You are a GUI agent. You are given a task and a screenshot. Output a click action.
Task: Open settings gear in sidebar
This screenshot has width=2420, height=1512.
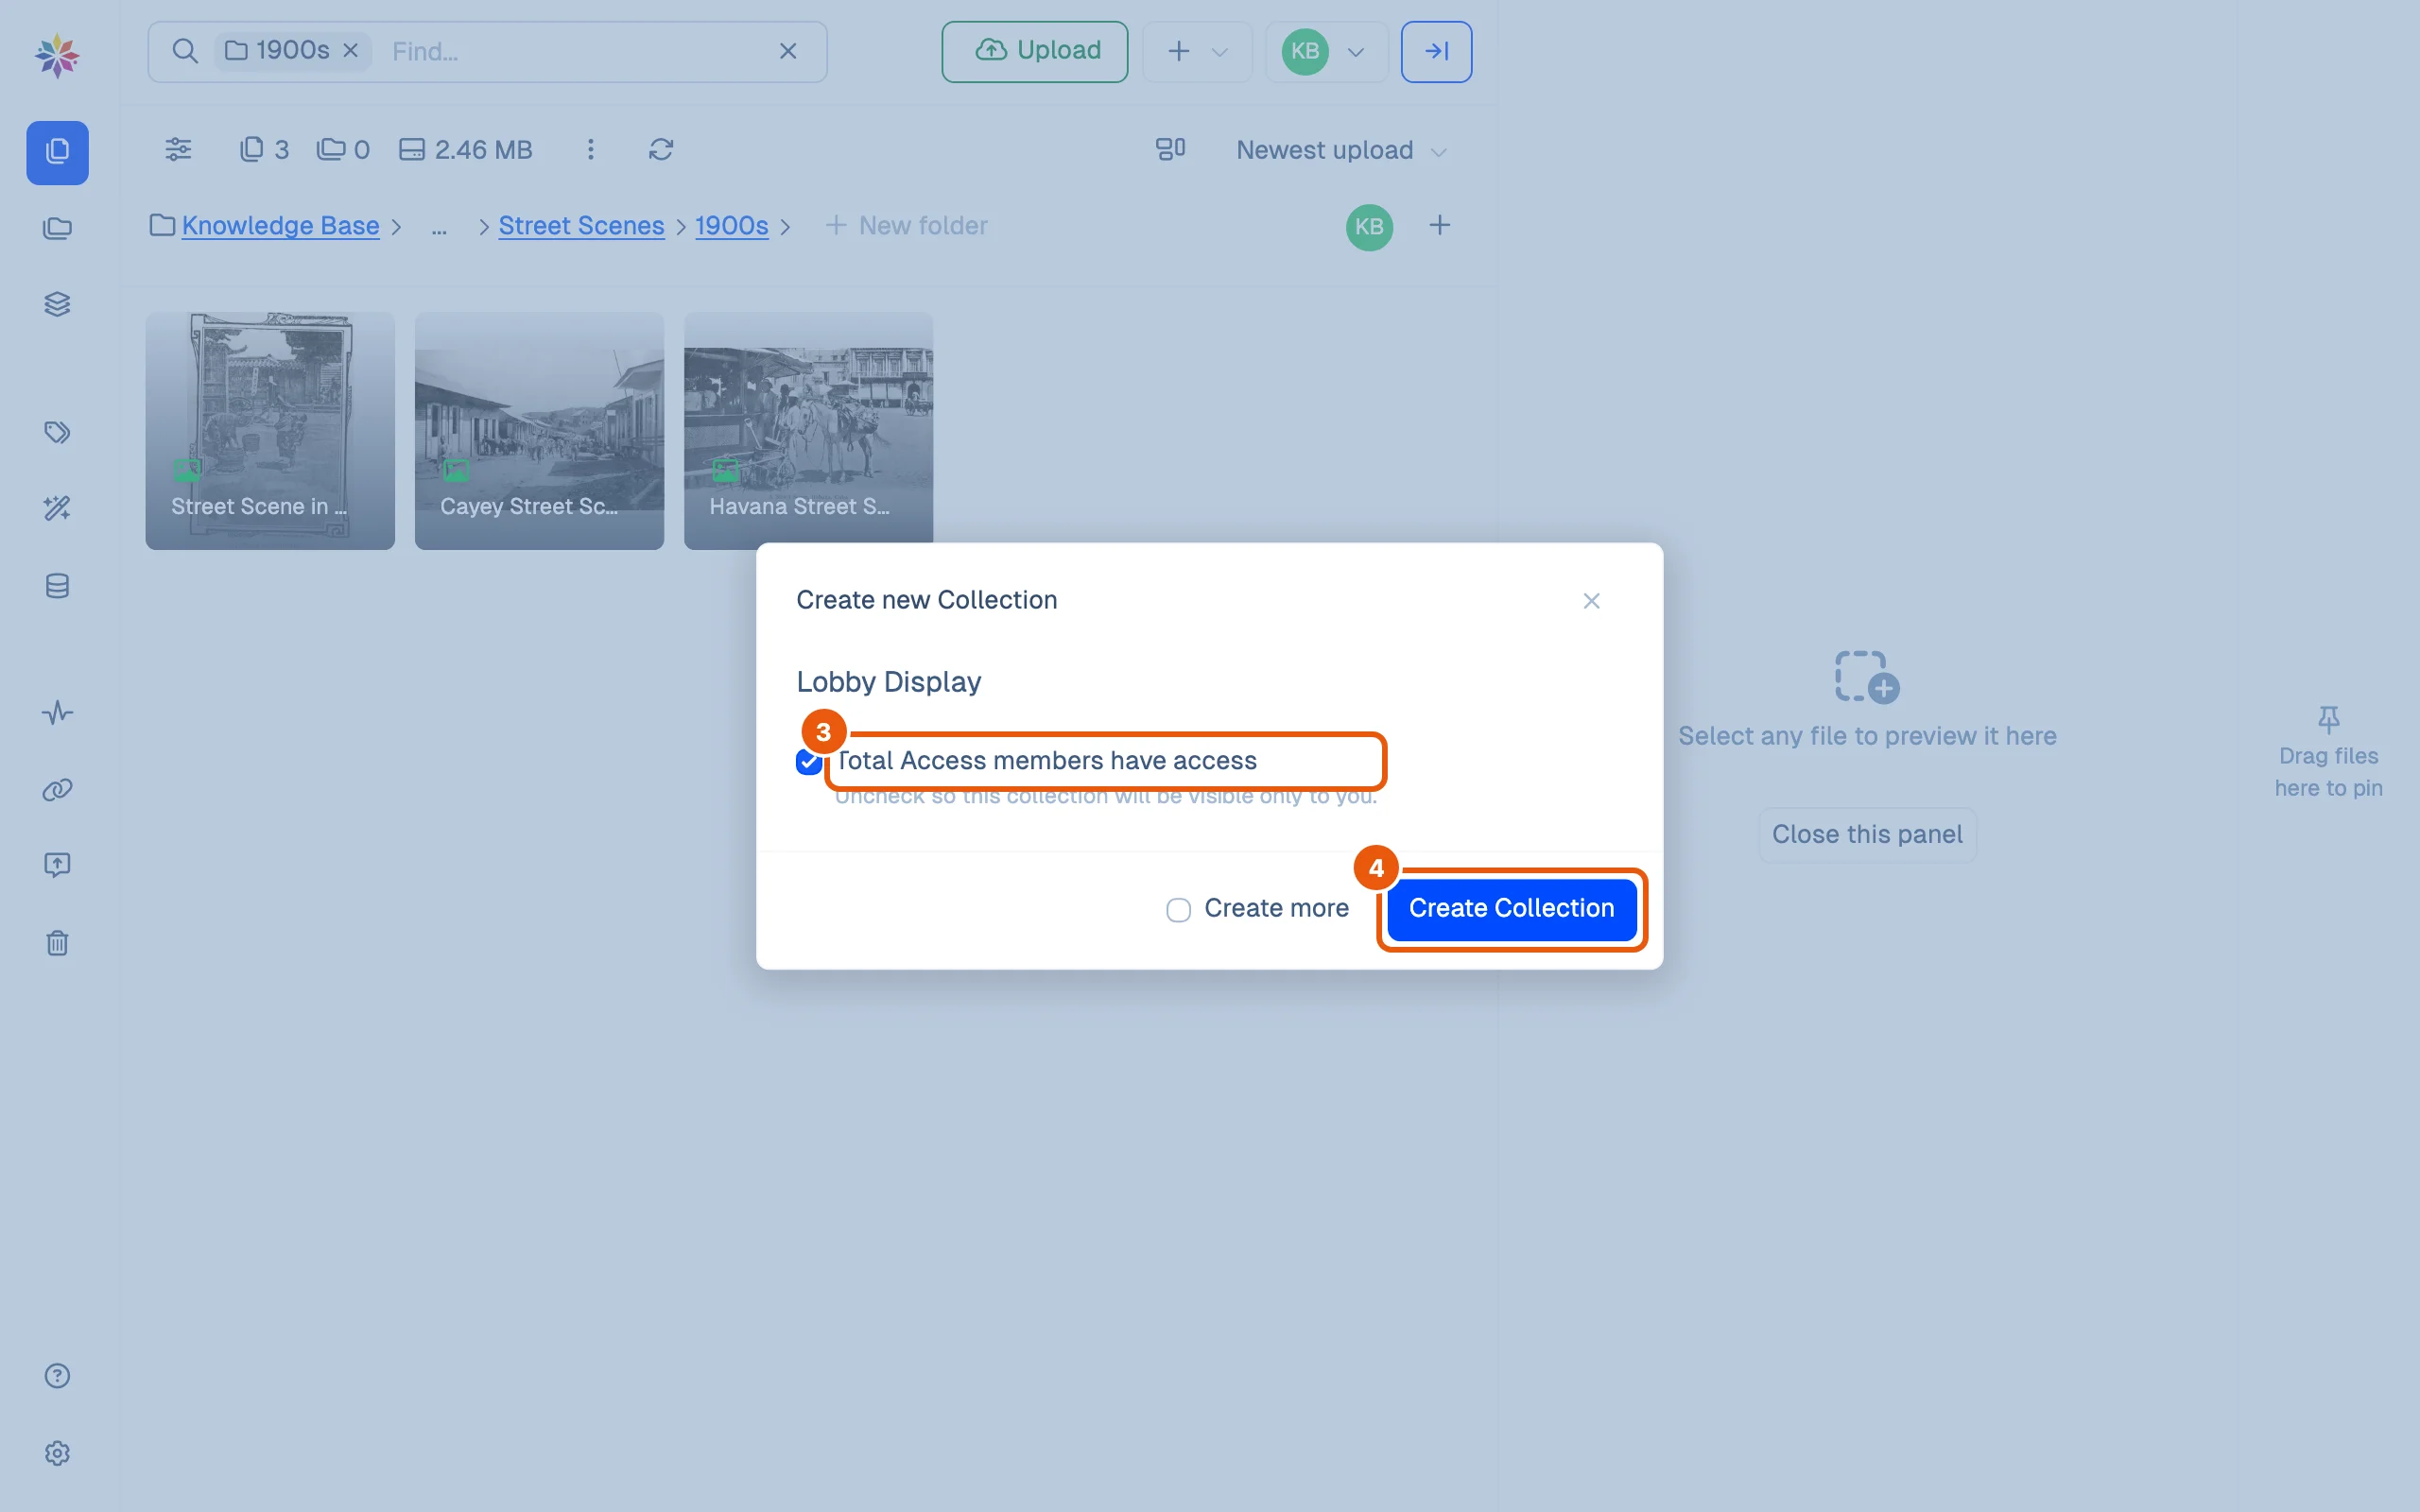(57, 1453)
